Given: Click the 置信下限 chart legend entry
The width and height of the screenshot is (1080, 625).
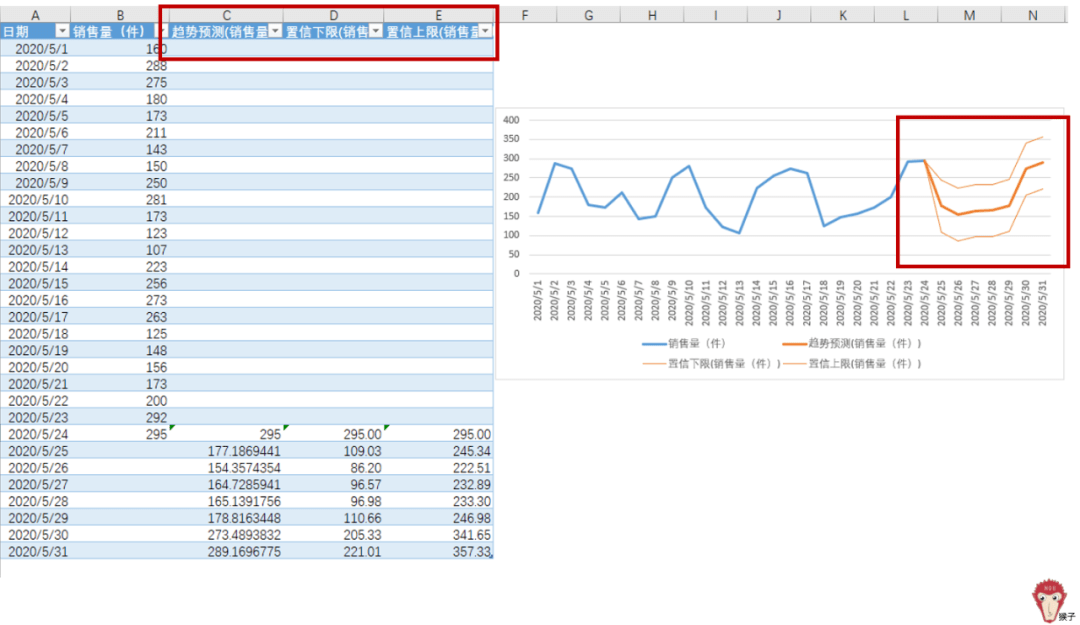Looking at the screenshot, I should (x=712, y=363).
